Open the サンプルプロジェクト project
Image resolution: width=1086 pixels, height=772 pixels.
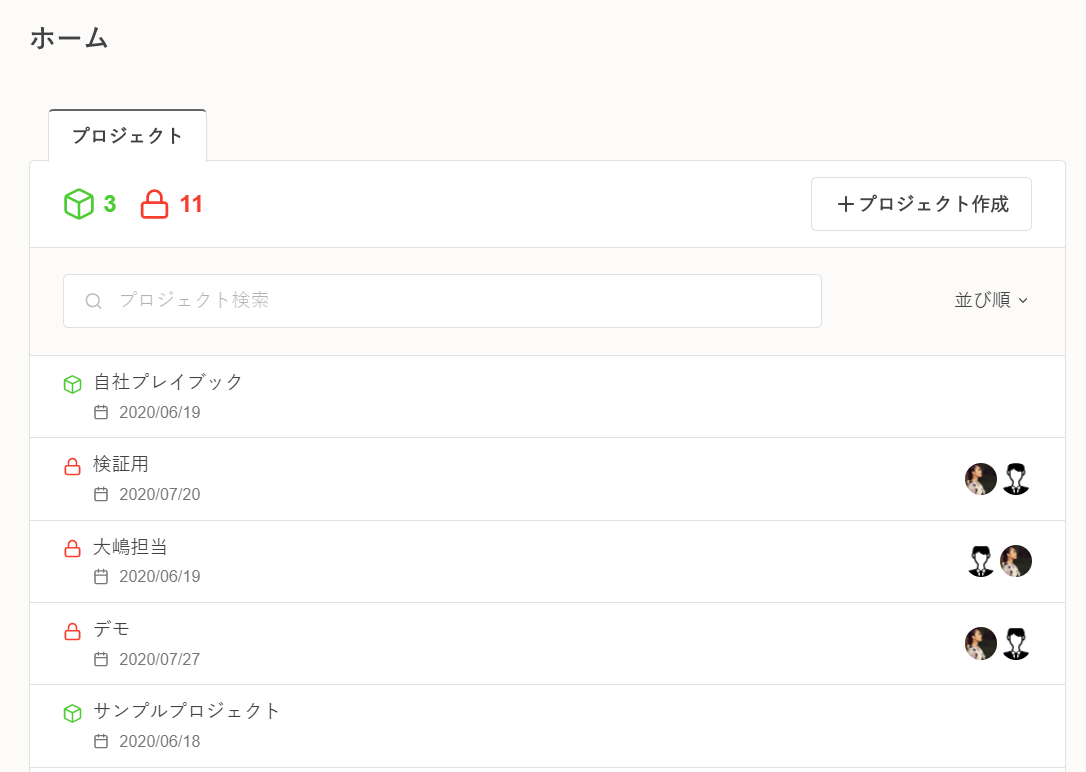click(187, 711)
